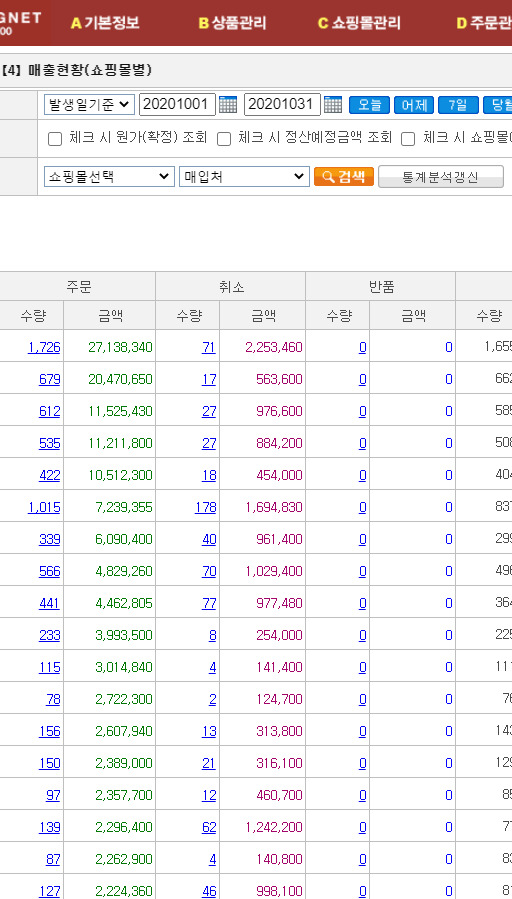Open cancel quantity link 71
This screenshot has width=512, height=899.
coord(209,347)
